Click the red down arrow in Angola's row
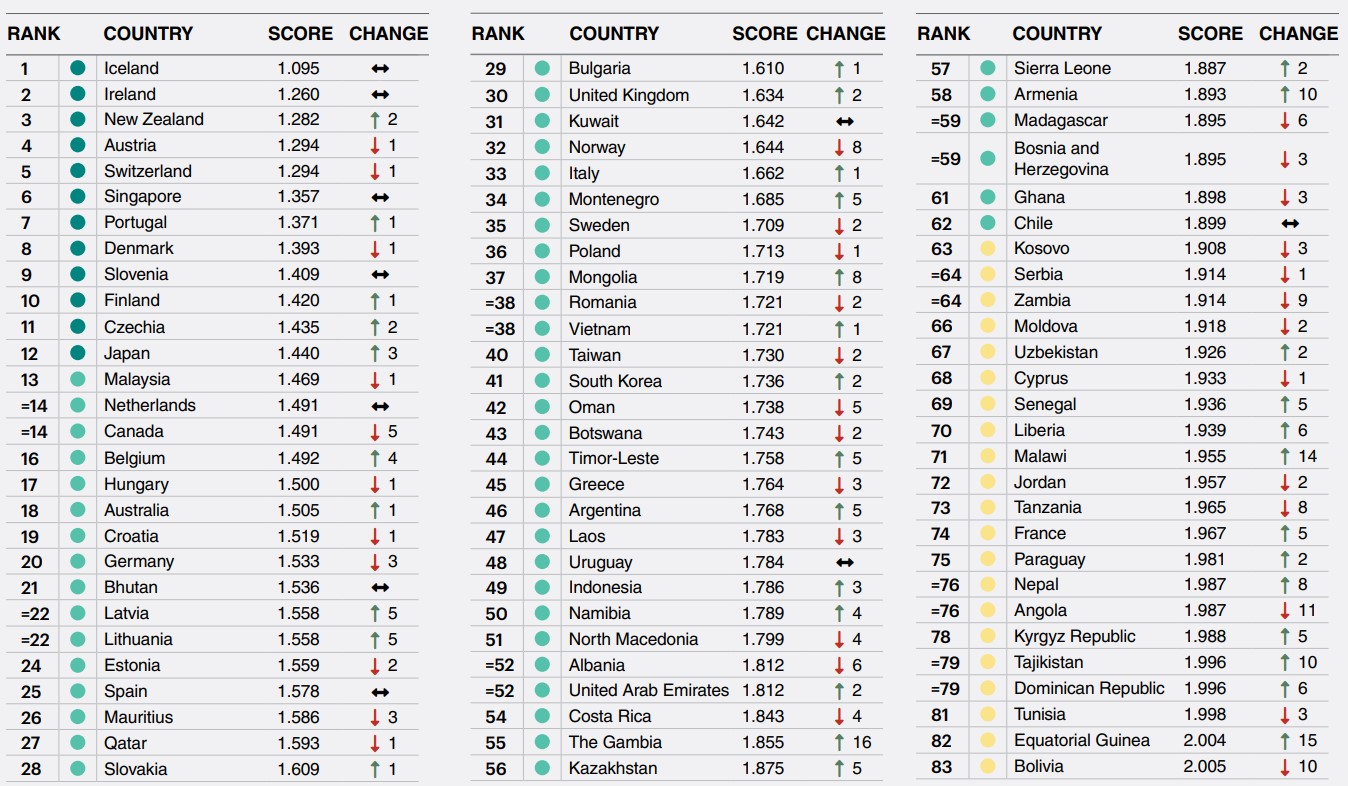 1284,610
